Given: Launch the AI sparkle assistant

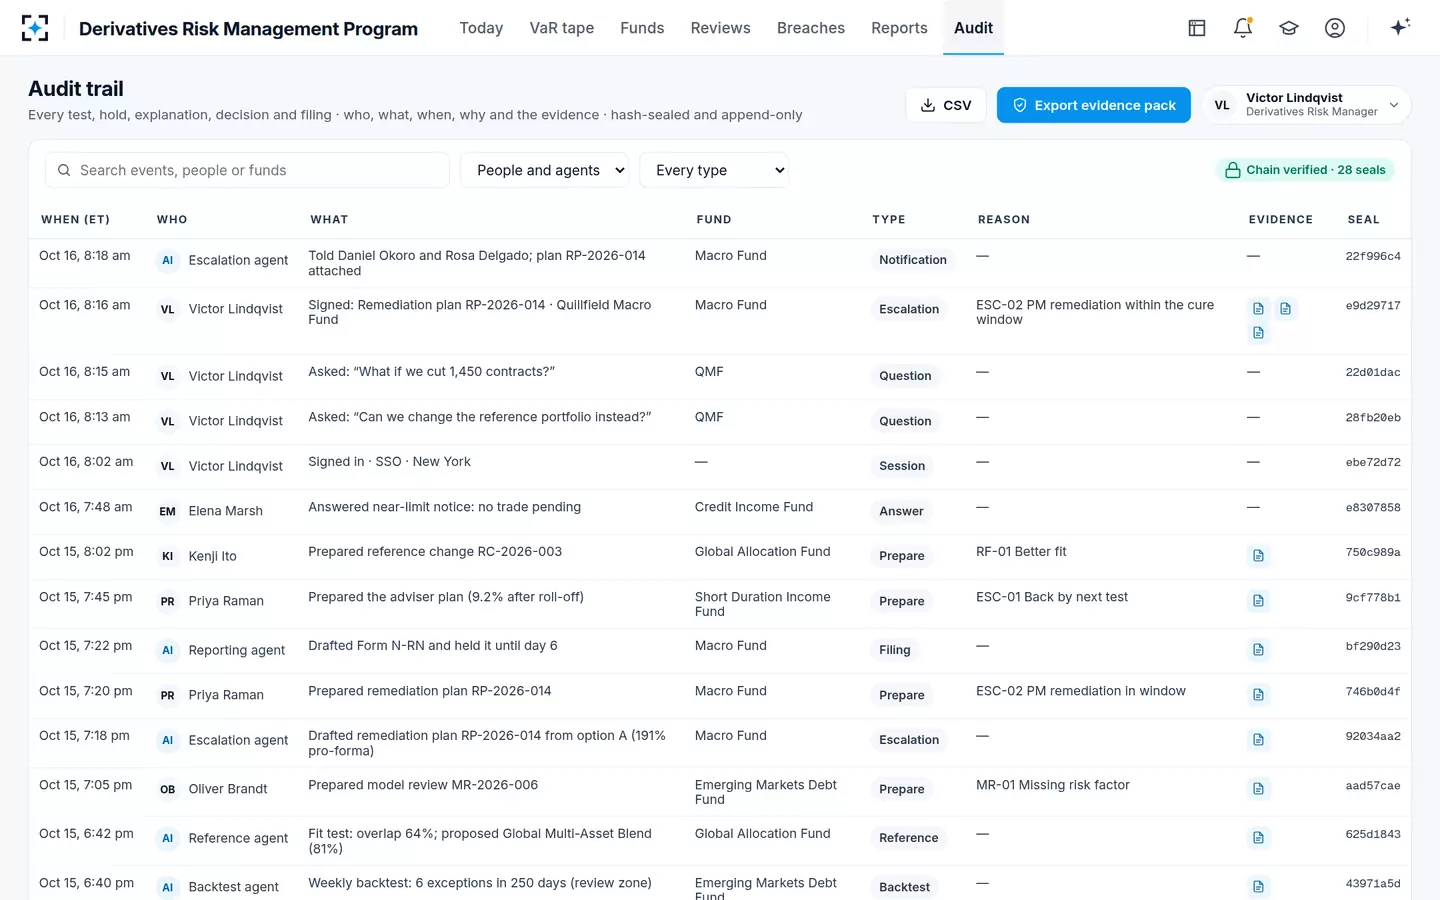Looking at the screenshot, I should 1400,27.
